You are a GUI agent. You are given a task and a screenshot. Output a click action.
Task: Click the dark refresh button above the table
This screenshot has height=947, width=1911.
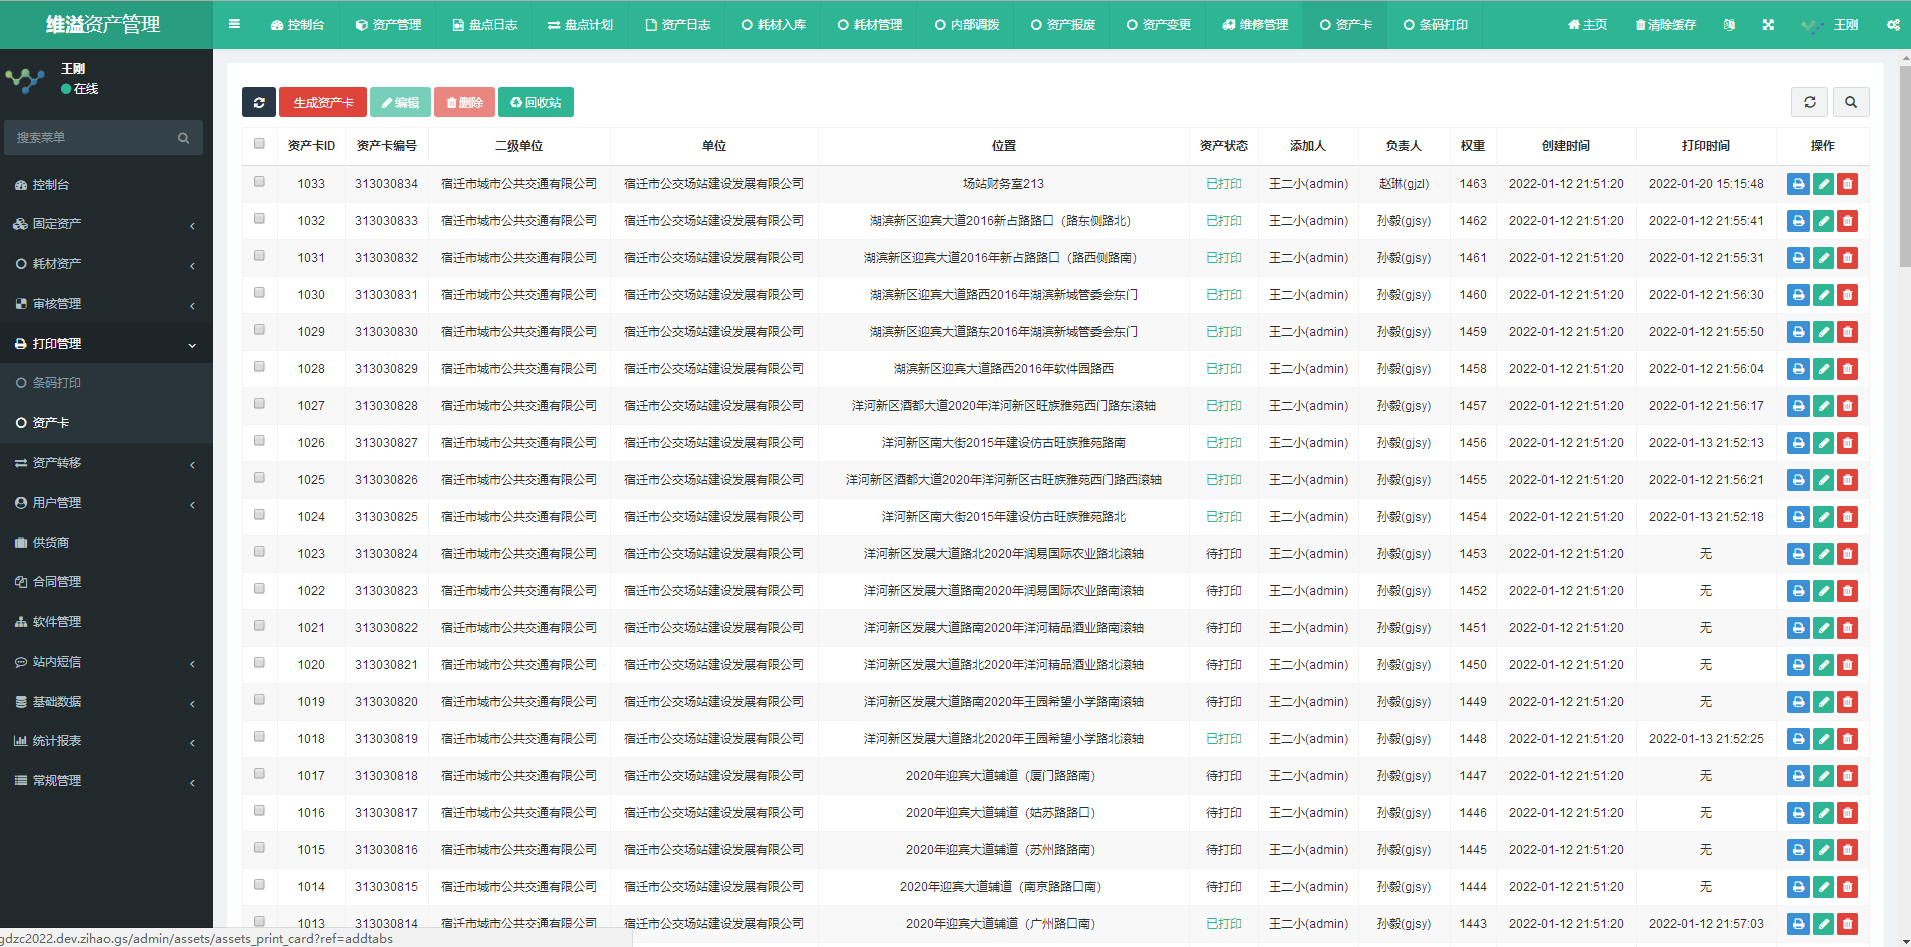click(x=259, y=102)
